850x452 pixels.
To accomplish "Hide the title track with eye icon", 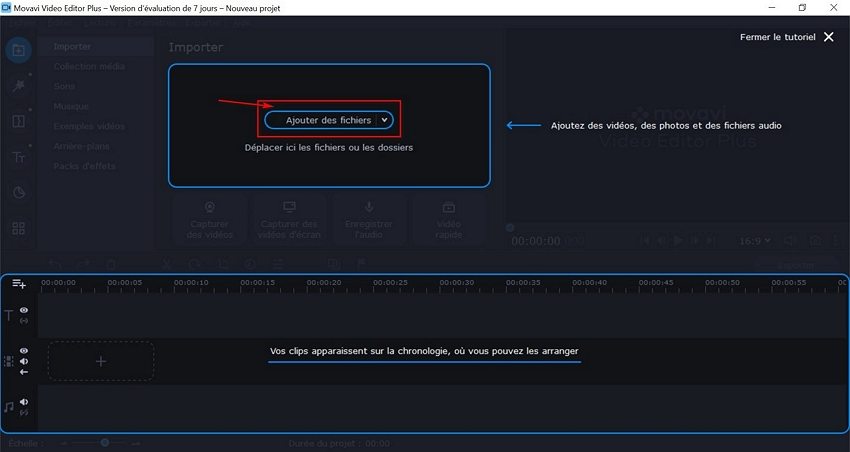I will [24, 311].
